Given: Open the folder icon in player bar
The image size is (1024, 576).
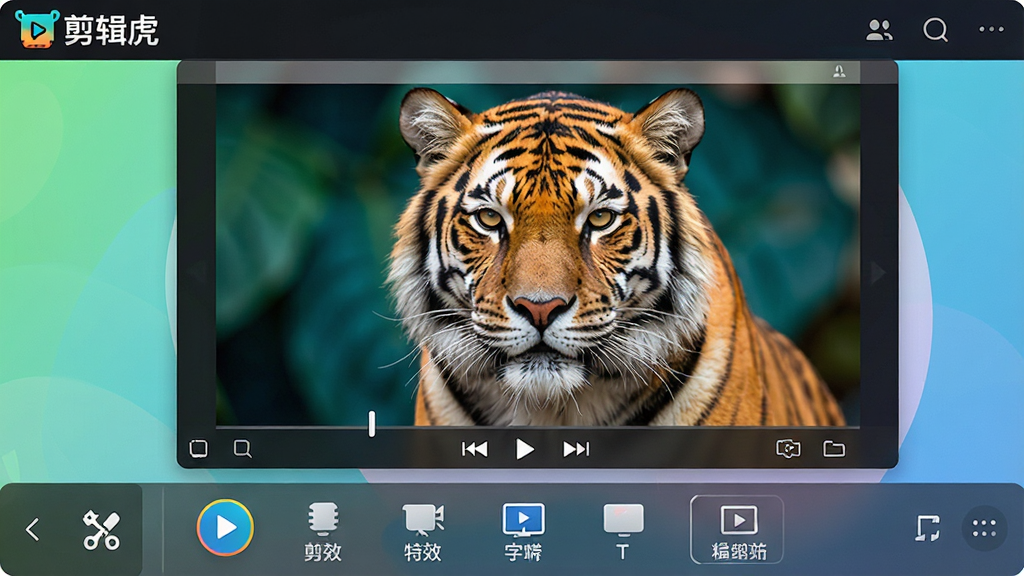Looking at the screenshot, I should coord(834,449).
